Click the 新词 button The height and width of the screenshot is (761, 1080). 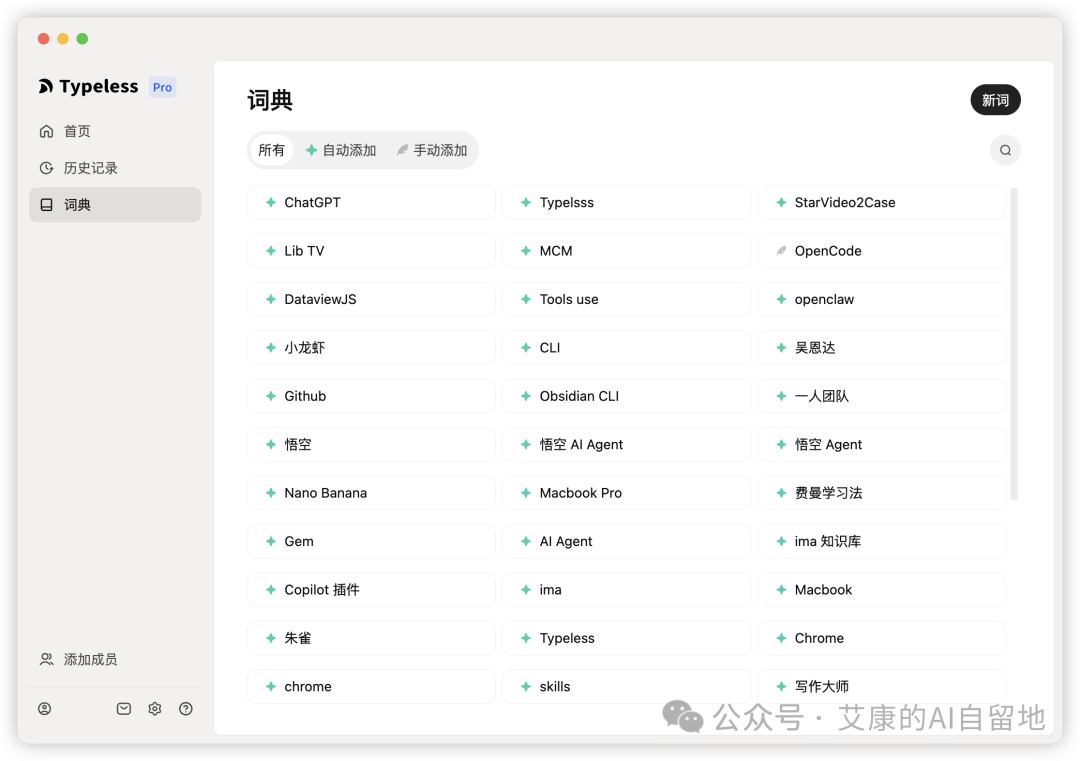point(995,100)
